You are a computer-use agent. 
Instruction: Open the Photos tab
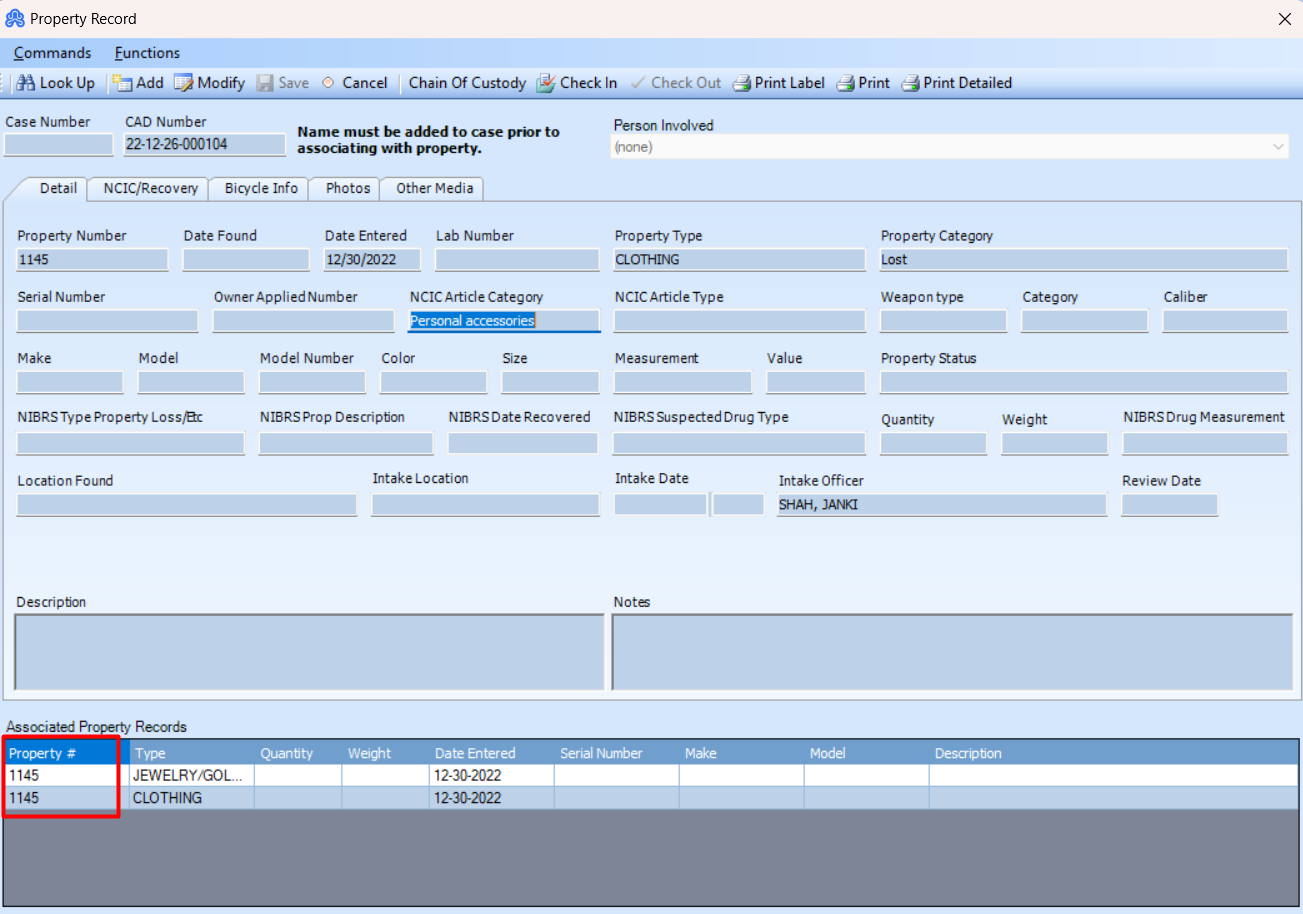tap(344, 188)
